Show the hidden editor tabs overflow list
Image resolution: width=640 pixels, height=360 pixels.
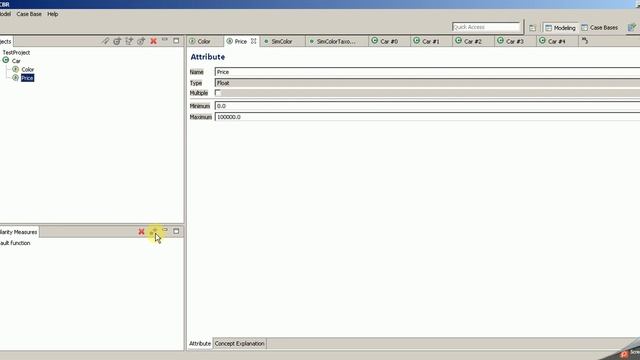(585, 41)
